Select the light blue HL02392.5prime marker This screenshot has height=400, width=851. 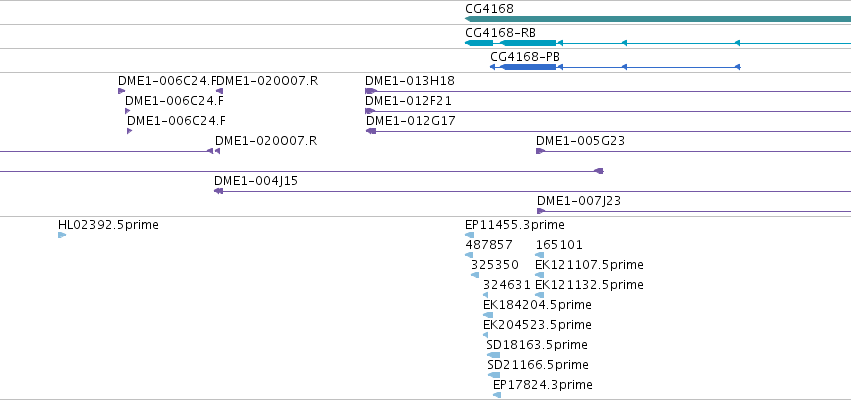pyautogui.click(x=62, y=235)
